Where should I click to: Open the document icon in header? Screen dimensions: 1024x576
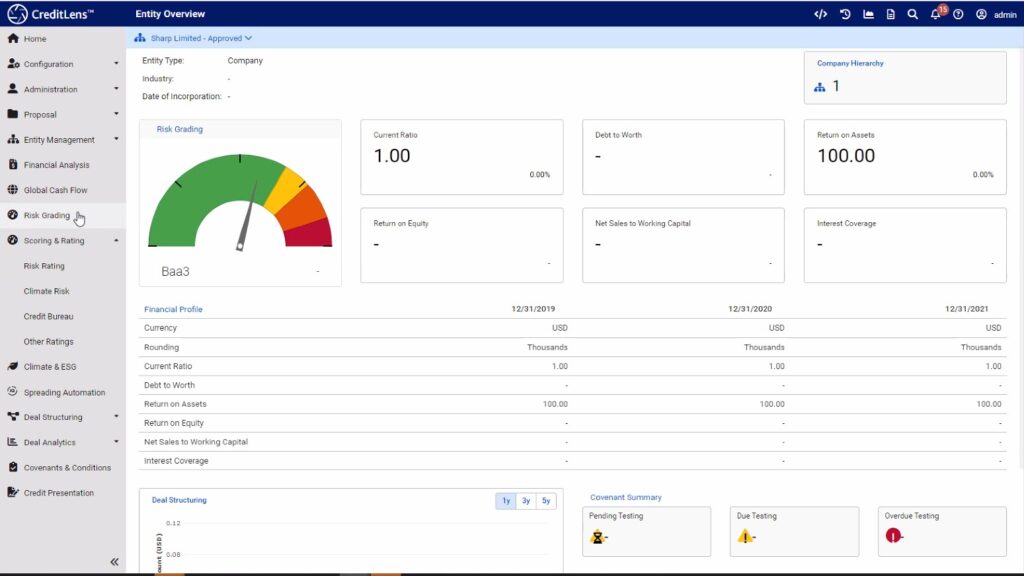(890, 14)
